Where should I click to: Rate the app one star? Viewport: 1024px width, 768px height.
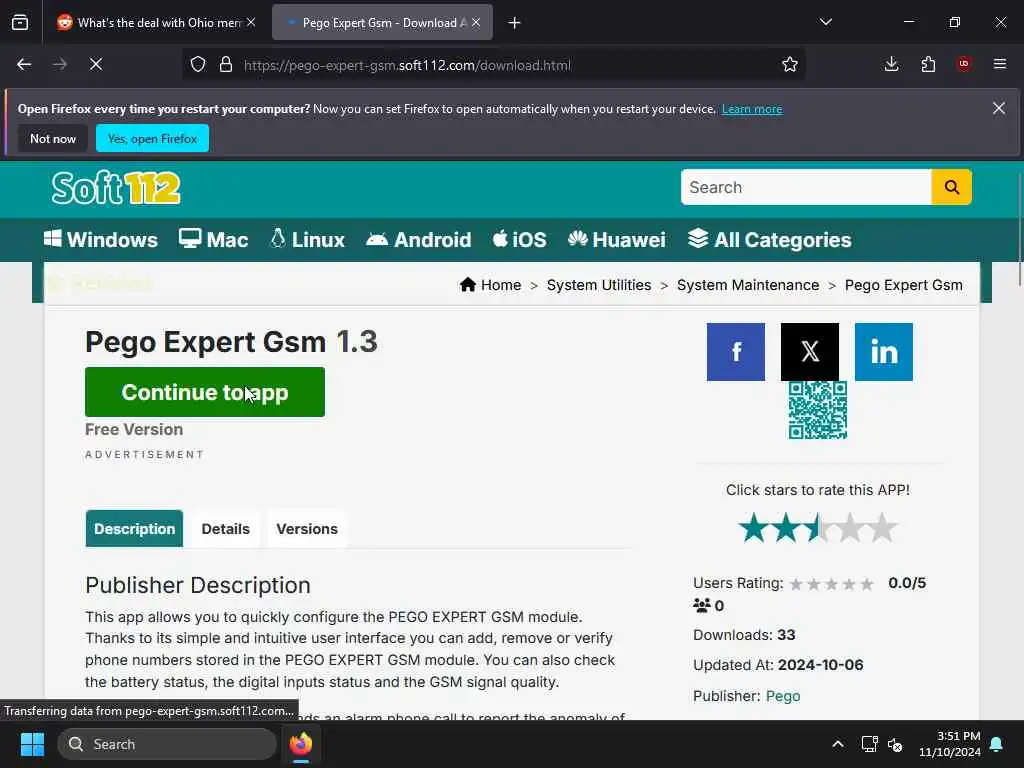[x=754, y=528]
